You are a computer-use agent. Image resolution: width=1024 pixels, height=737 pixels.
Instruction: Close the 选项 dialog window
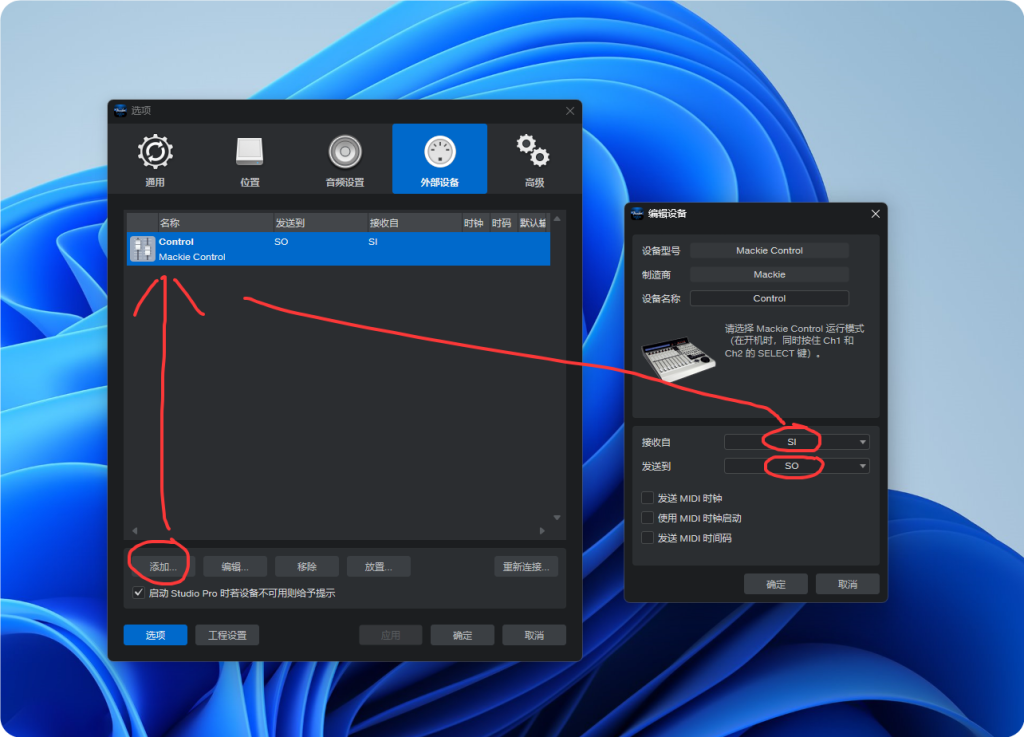click(x=570, y=111)
